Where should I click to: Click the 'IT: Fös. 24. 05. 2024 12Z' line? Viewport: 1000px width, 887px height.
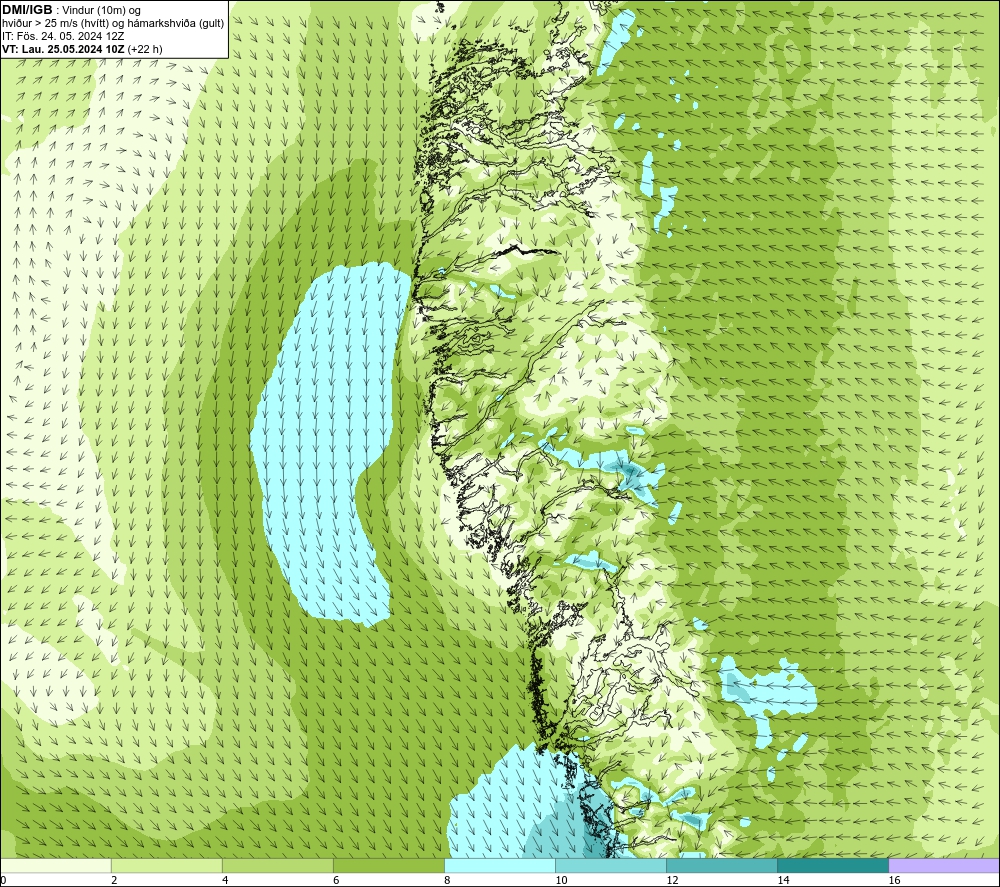(63, 36)
